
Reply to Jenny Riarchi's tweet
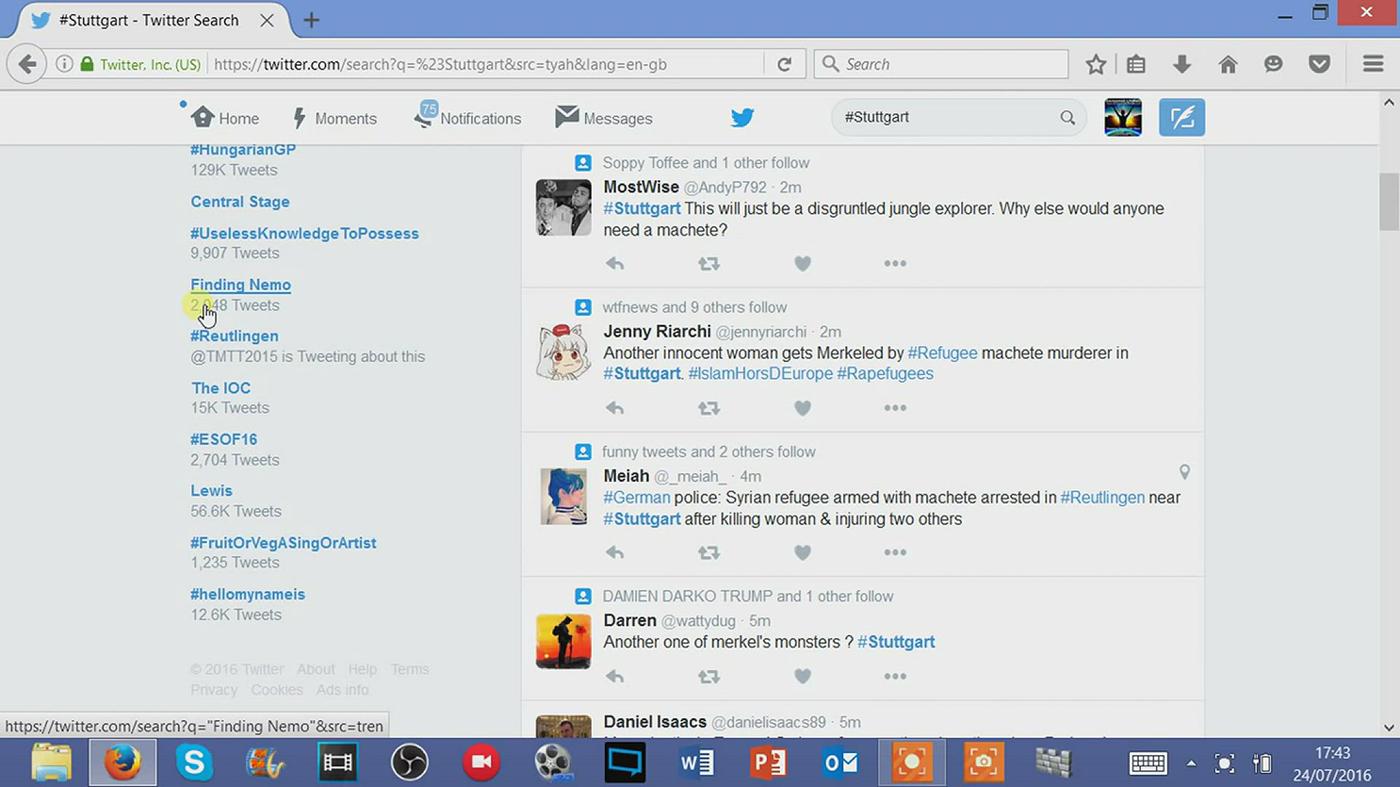pyautogui.click(x=615, y=408)
